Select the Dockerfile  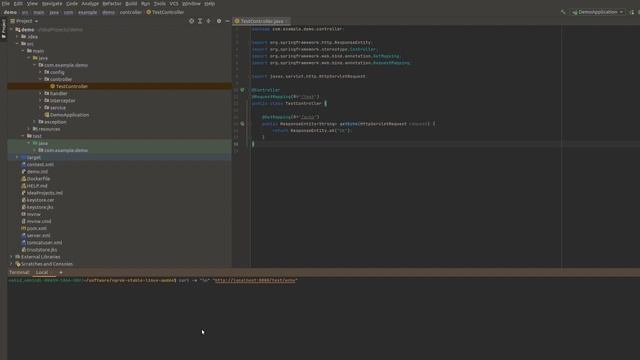tap(36, 179)
